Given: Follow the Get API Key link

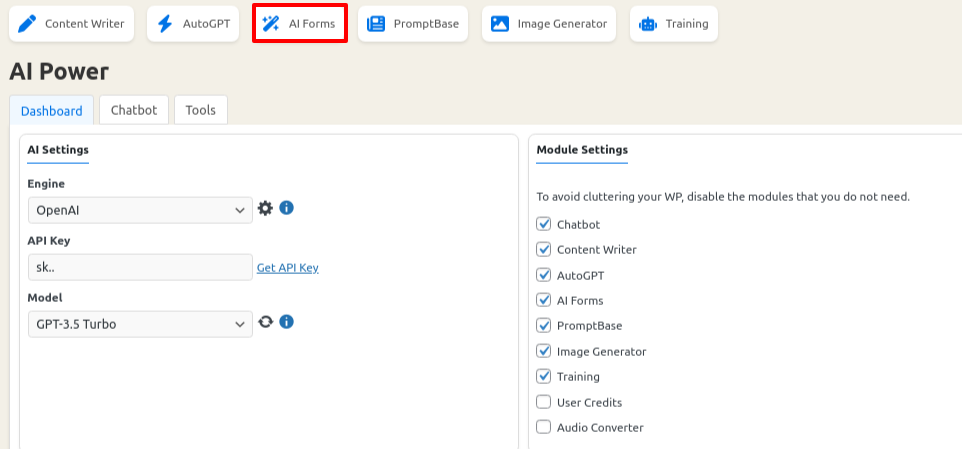Looking at the screenshot, I should (288, 268).
